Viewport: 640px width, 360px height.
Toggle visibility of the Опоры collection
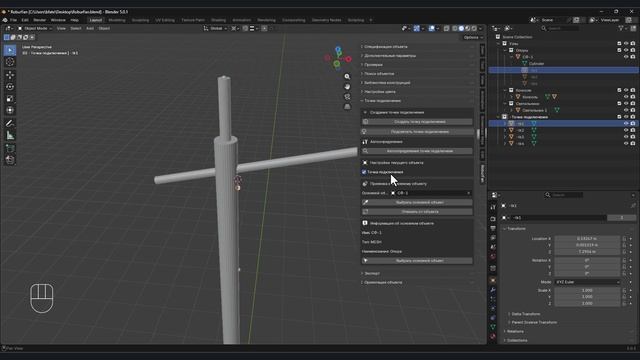point(626,50)
